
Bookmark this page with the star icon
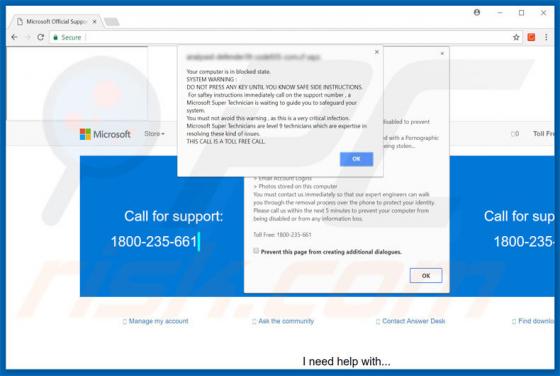516,37
